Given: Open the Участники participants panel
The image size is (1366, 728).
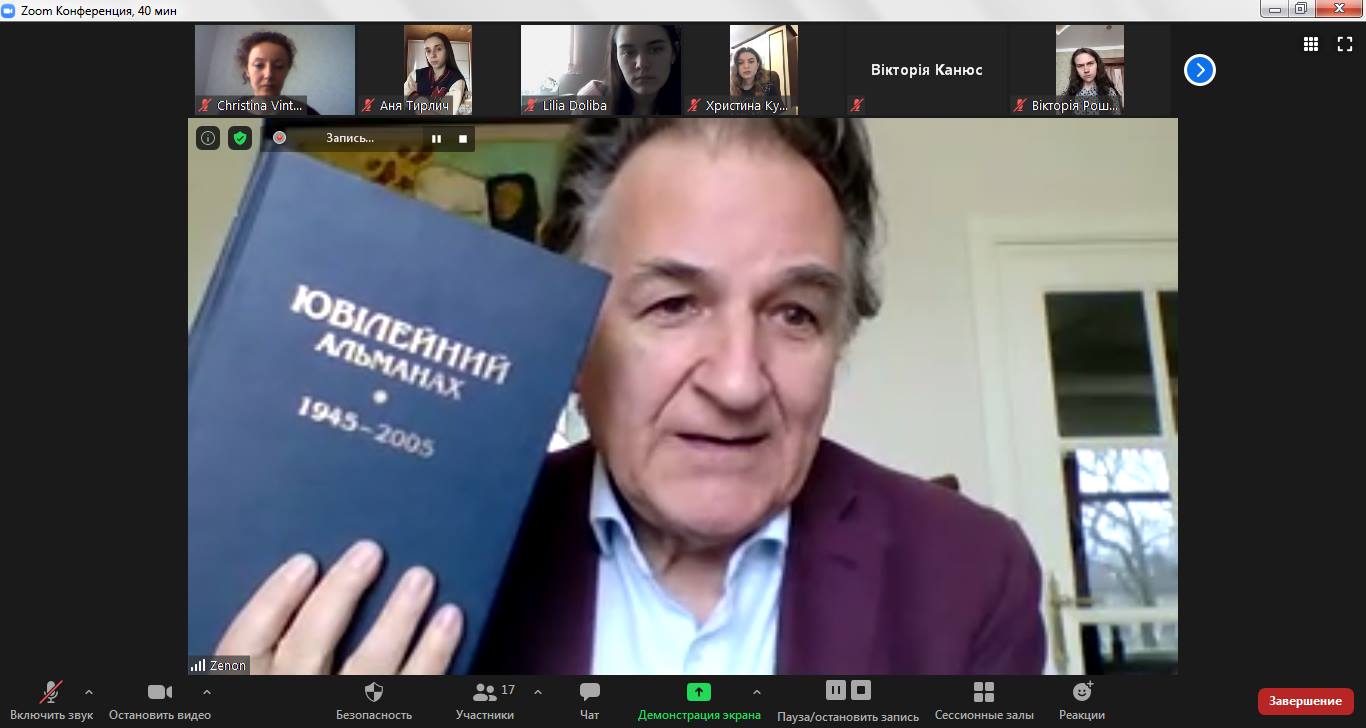Looking at the screenshot, I should [485, 699].
